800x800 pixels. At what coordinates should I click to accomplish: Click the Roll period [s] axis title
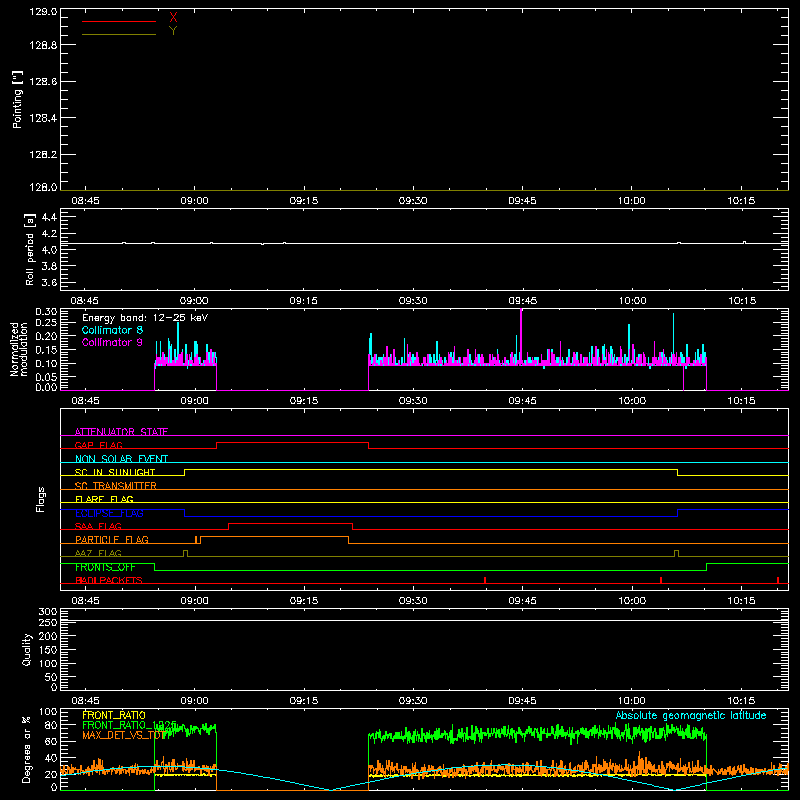click(30, 249)
